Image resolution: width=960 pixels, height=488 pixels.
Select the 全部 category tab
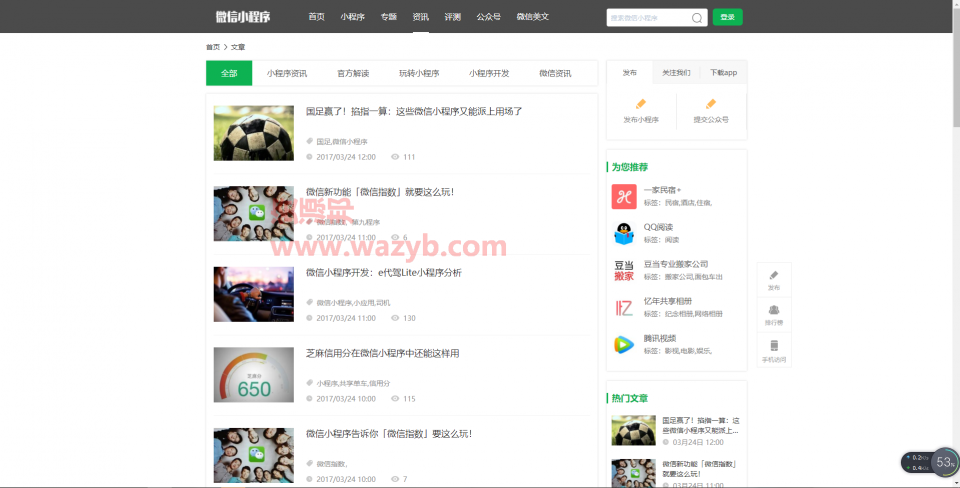click(229, 73)
